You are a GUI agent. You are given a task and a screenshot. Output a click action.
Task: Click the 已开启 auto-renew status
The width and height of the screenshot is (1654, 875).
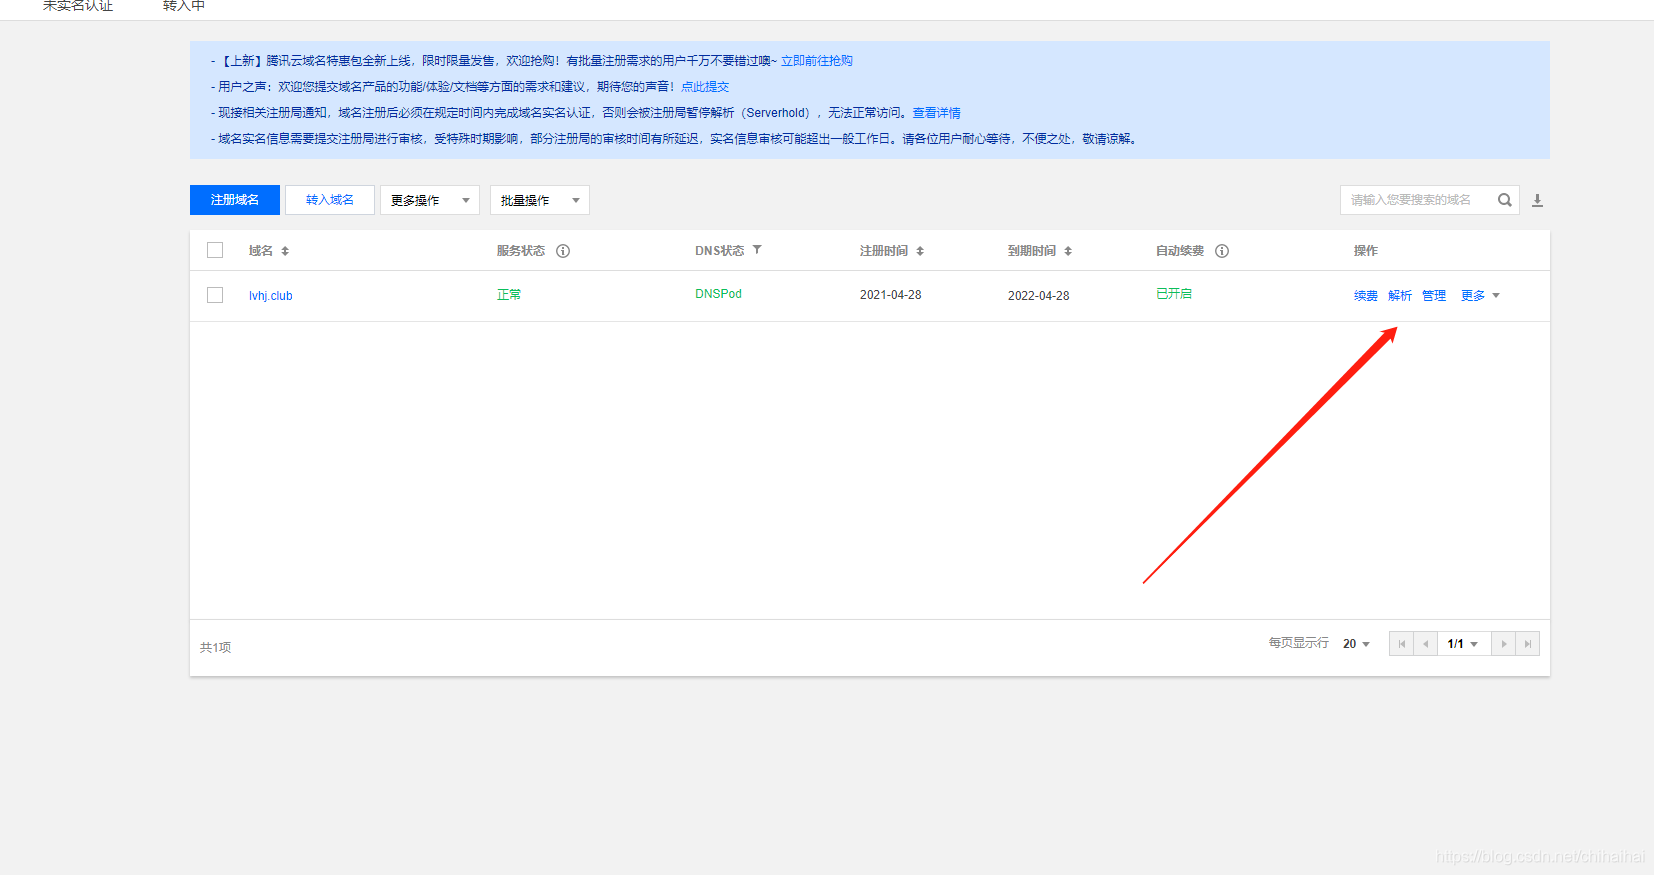1174,294
